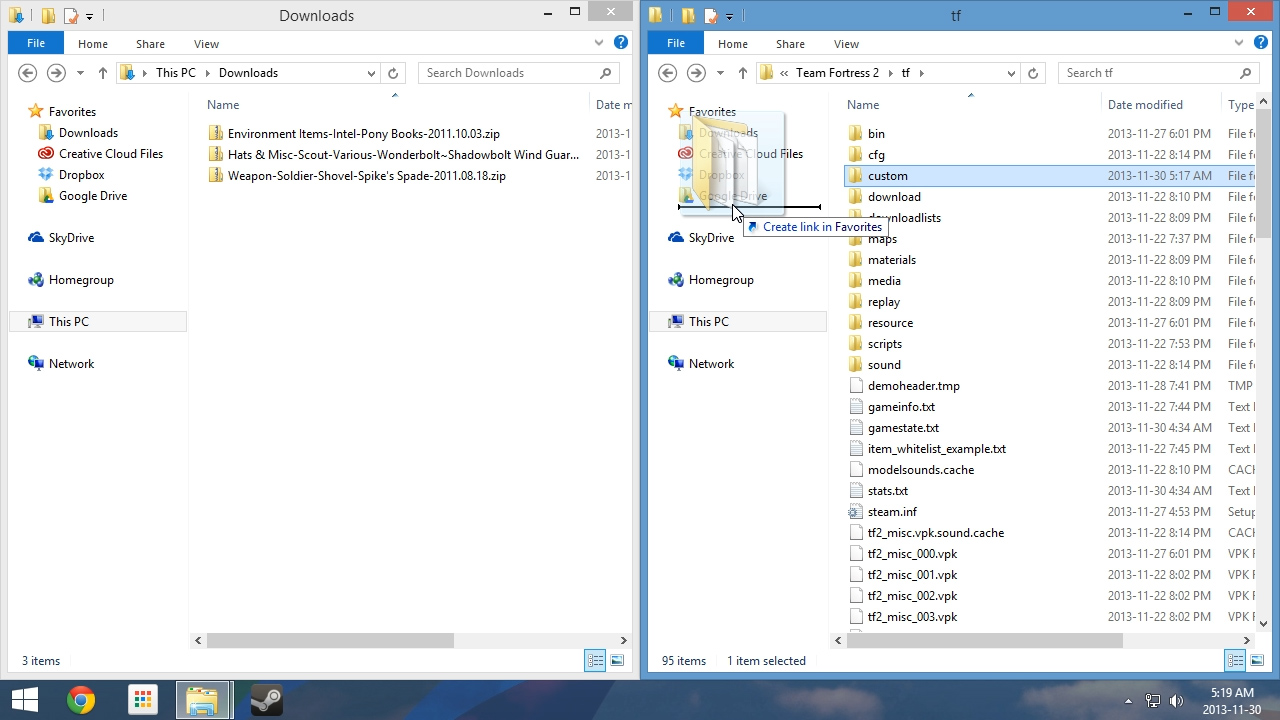Screen dimensions: 1280x720
Task: Open the taskbar clock and date
Action: (x=1231, y=701)
